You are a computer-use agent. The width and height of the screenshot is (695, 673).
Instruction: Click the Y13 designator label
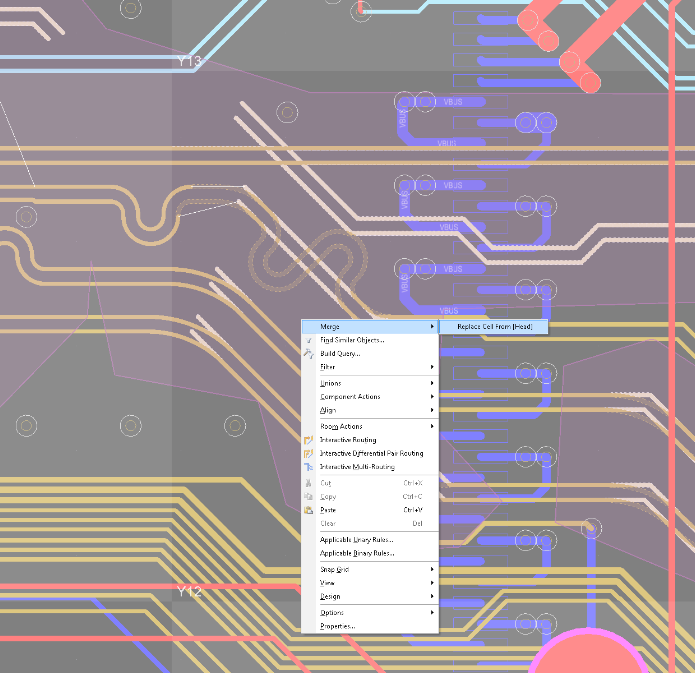189,62
